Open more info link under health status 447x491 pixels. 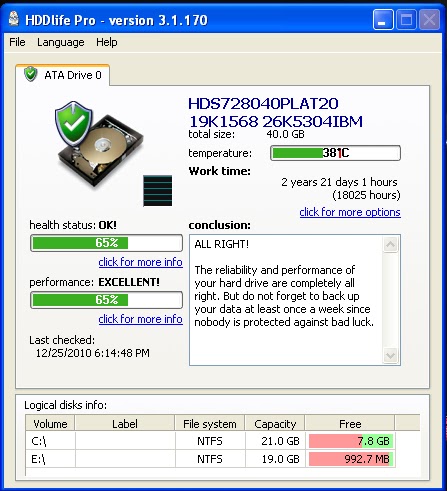(x=140, y=262)
